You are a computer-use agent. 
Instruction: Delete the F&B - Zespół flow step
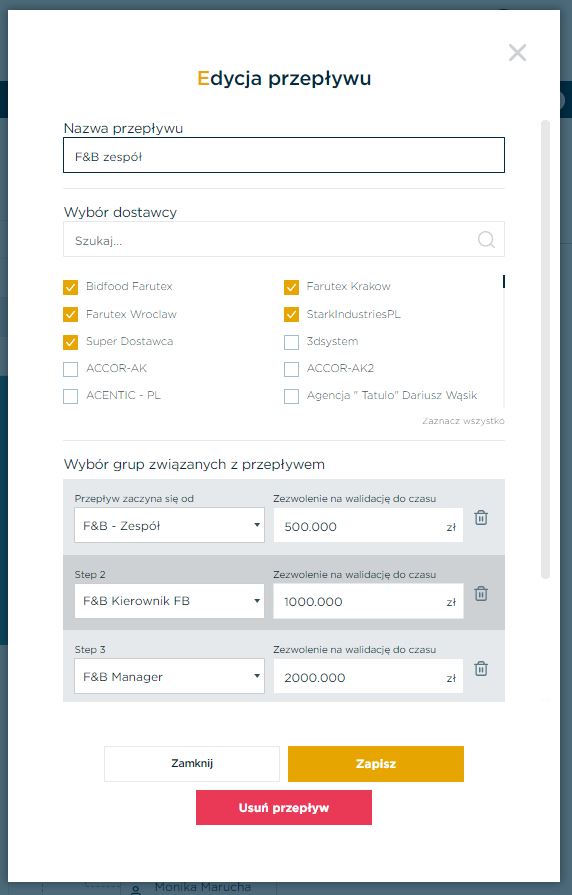481,518
